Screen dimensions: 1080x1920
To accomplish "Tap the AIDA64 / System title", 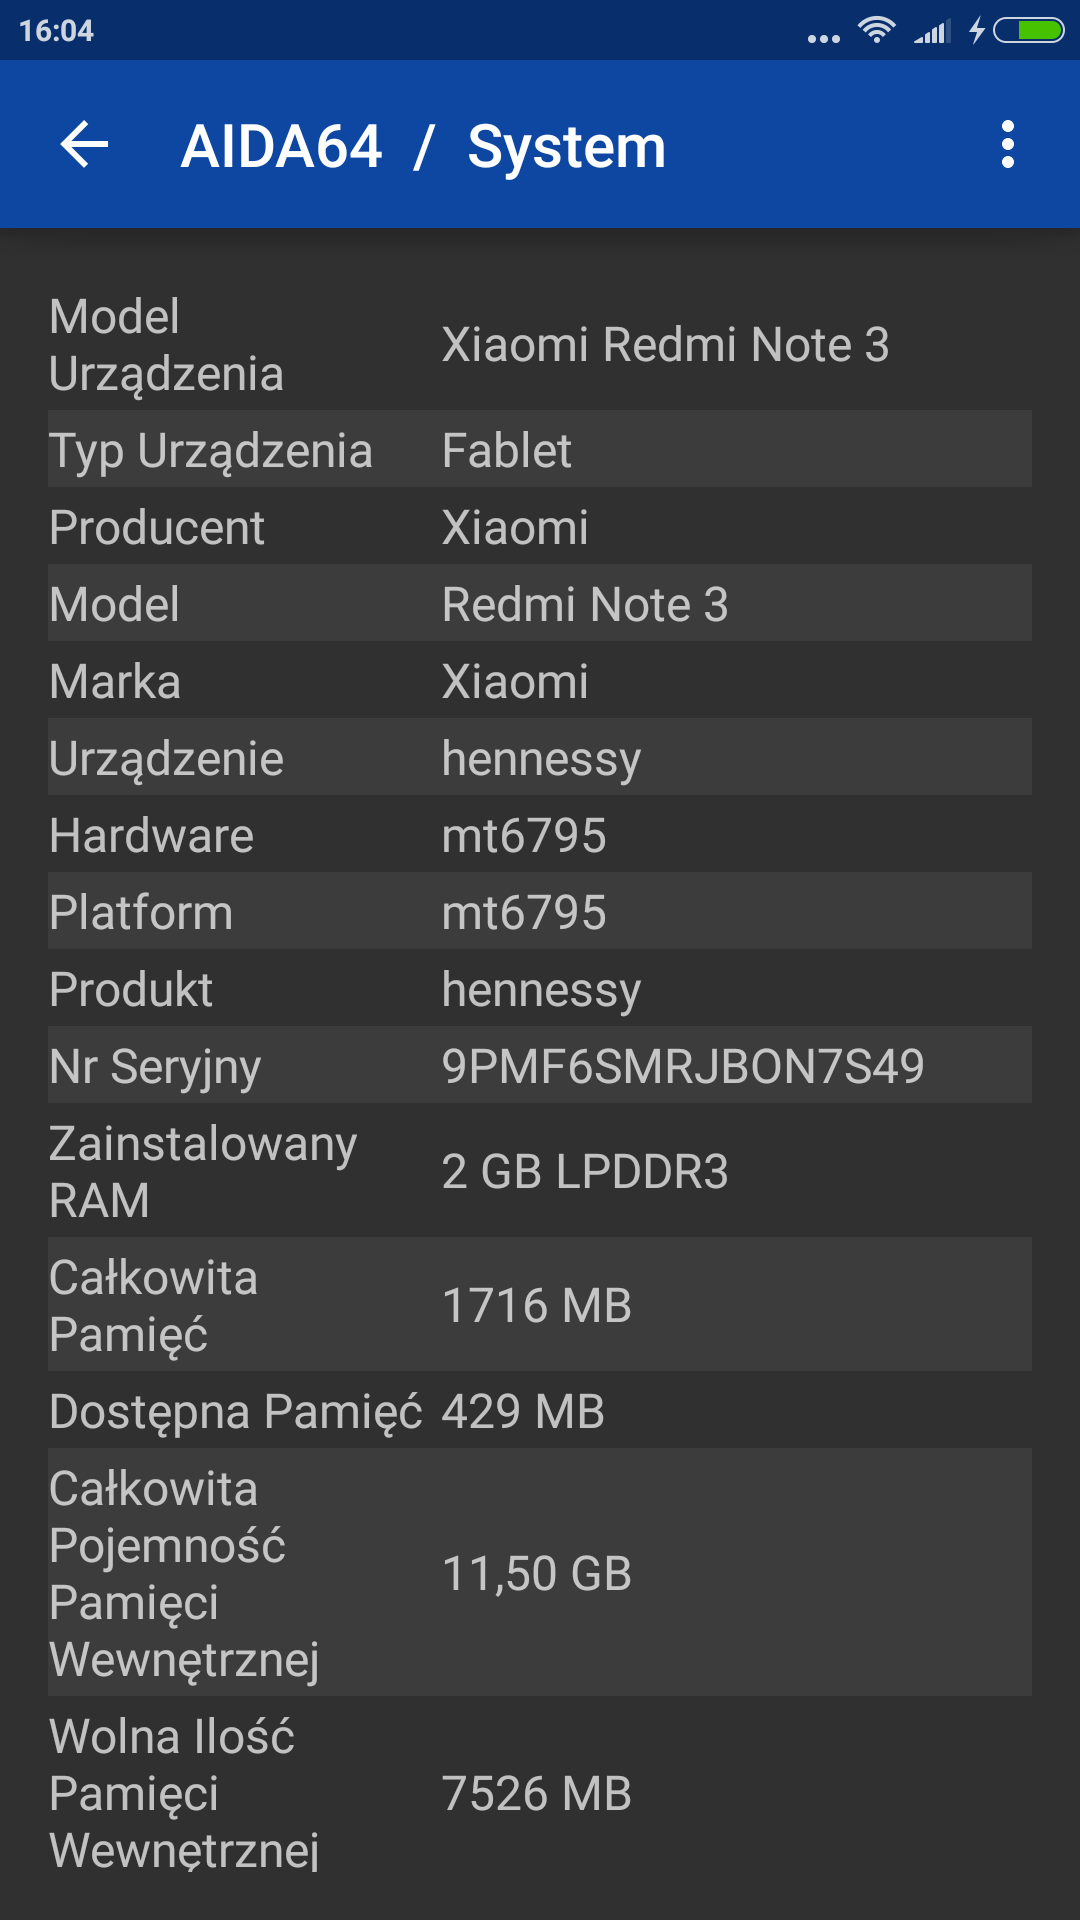I will click(423, 147).
